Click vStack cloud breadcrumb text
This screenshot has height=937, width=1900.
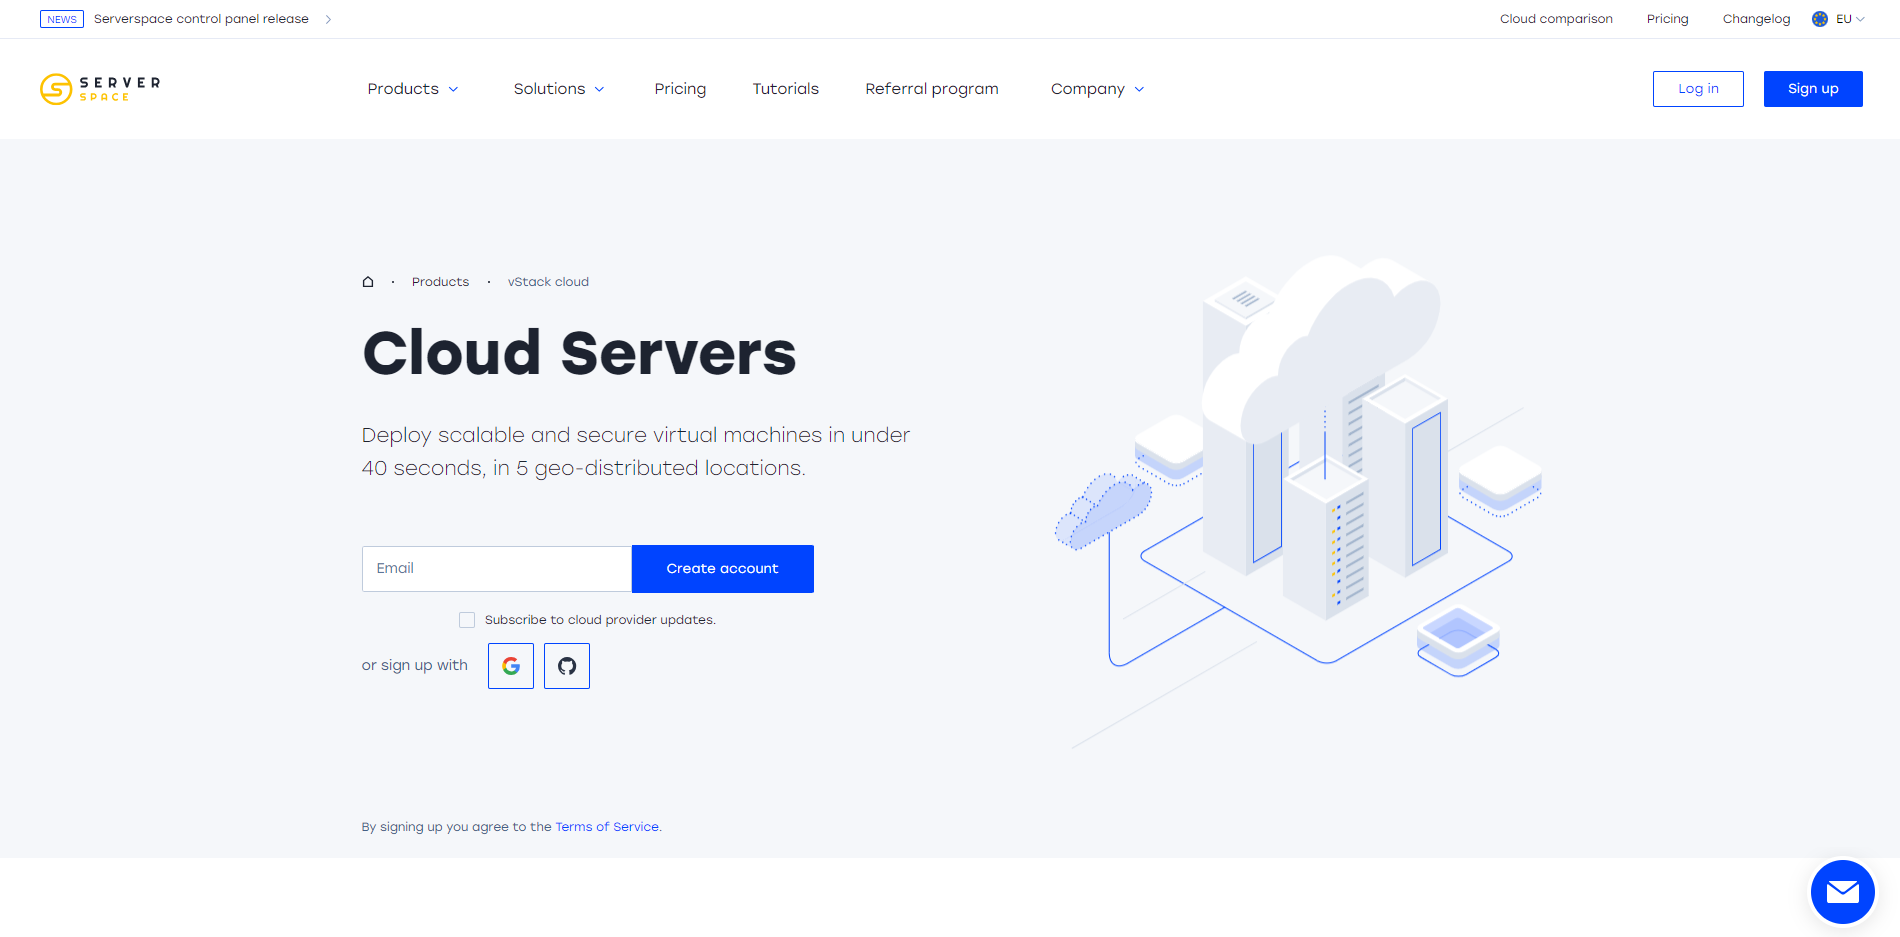click(x=548, y=282)
